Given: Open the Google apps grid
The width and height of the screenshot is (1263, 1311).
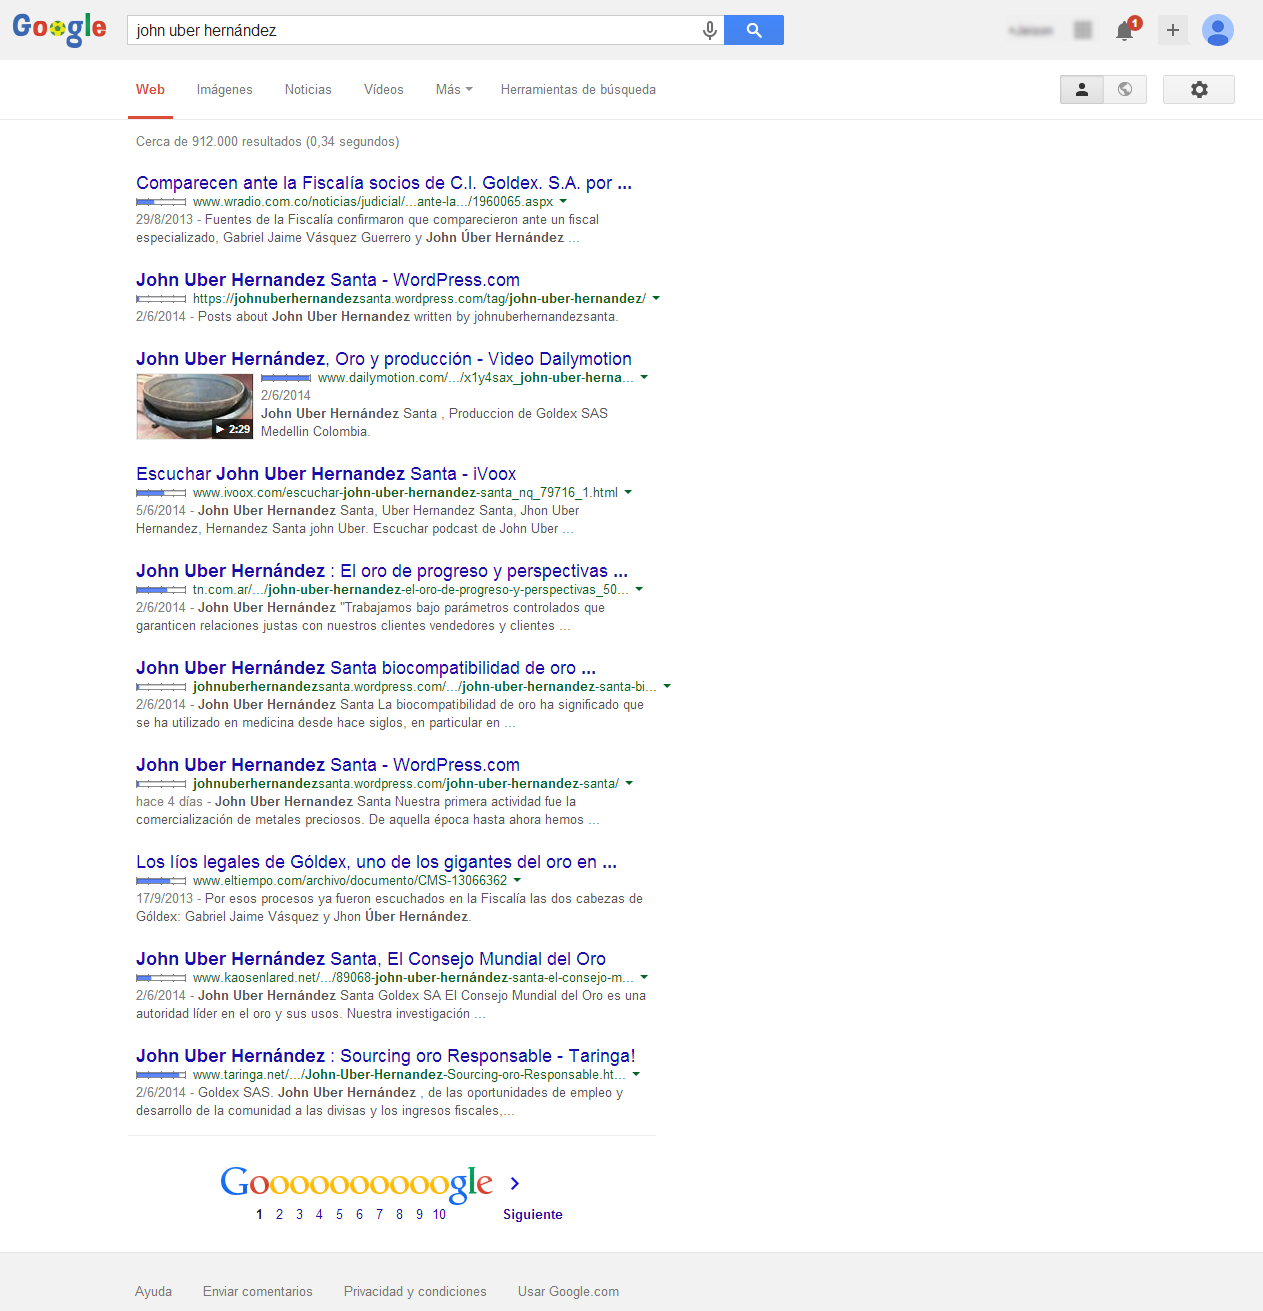Looking at the screenshot, I should (1083, 30).
